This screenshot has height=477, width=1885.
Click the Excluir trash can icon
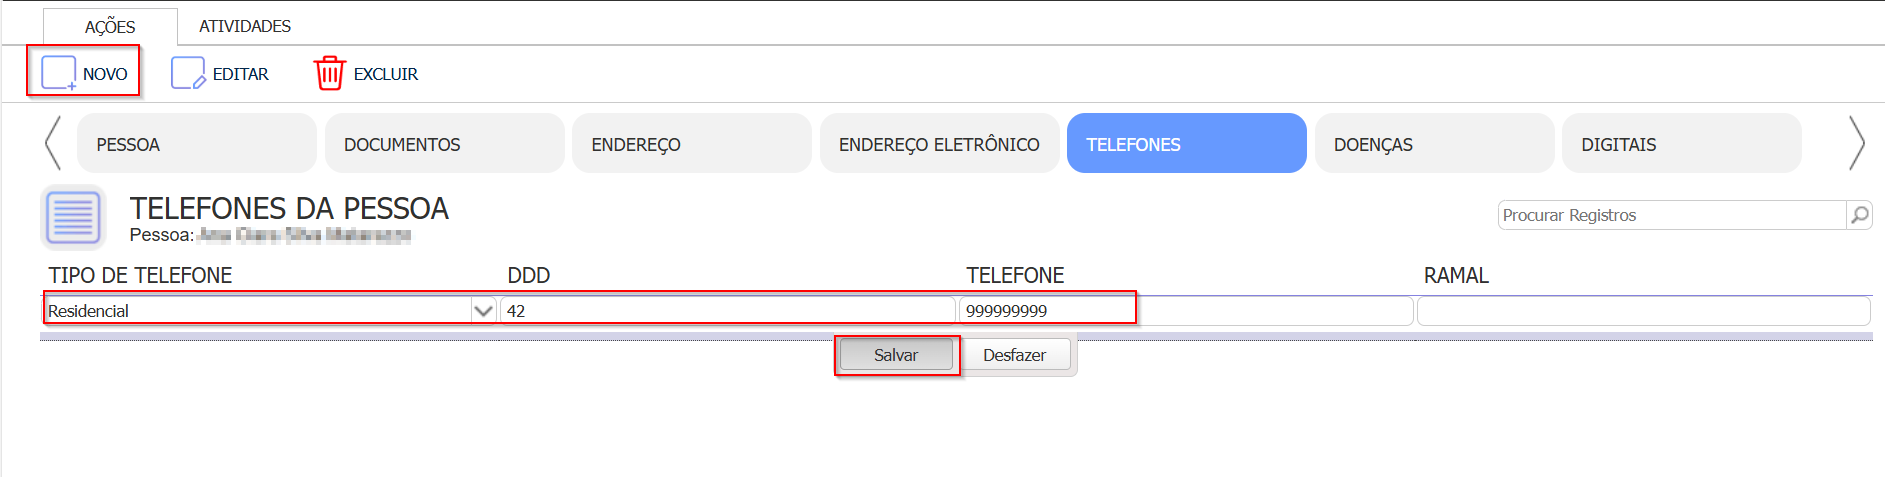point(329,73)
